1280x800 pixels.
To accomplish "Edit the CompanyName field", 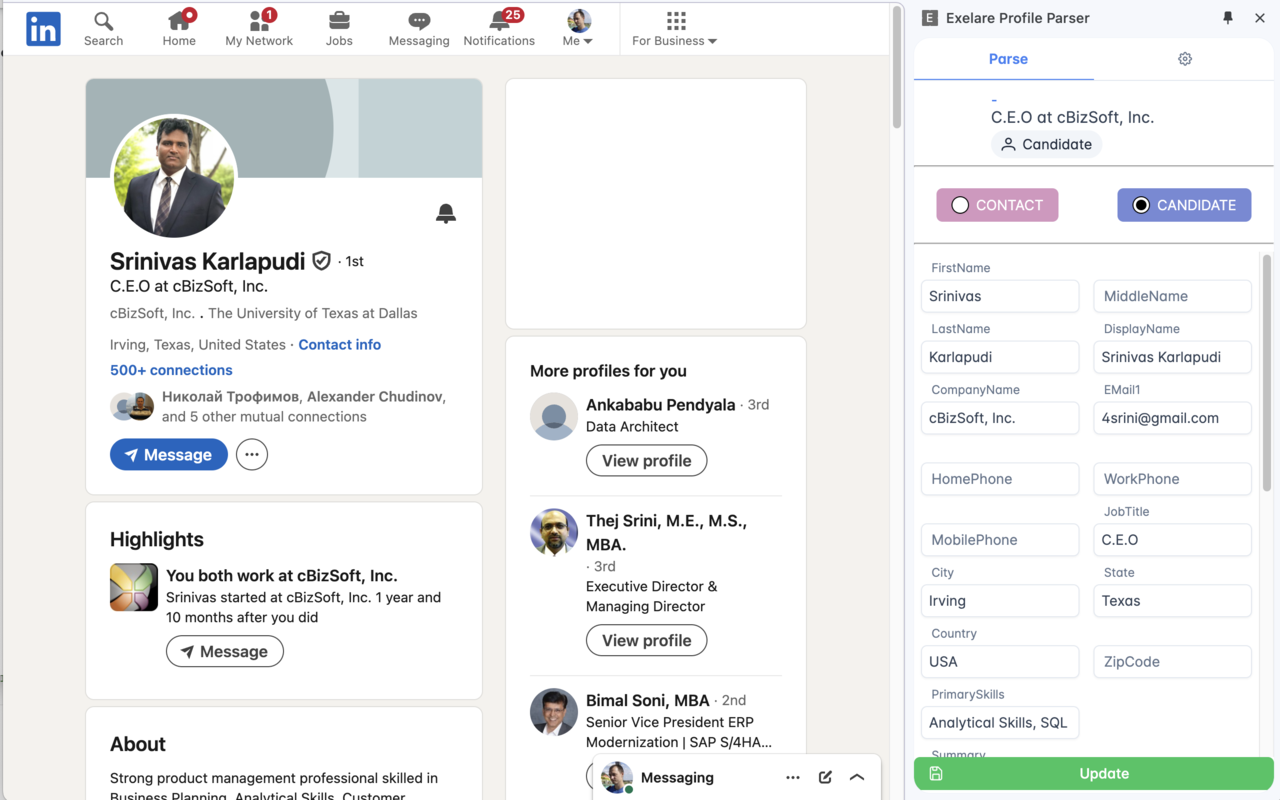I will (x=1000, y=418).
